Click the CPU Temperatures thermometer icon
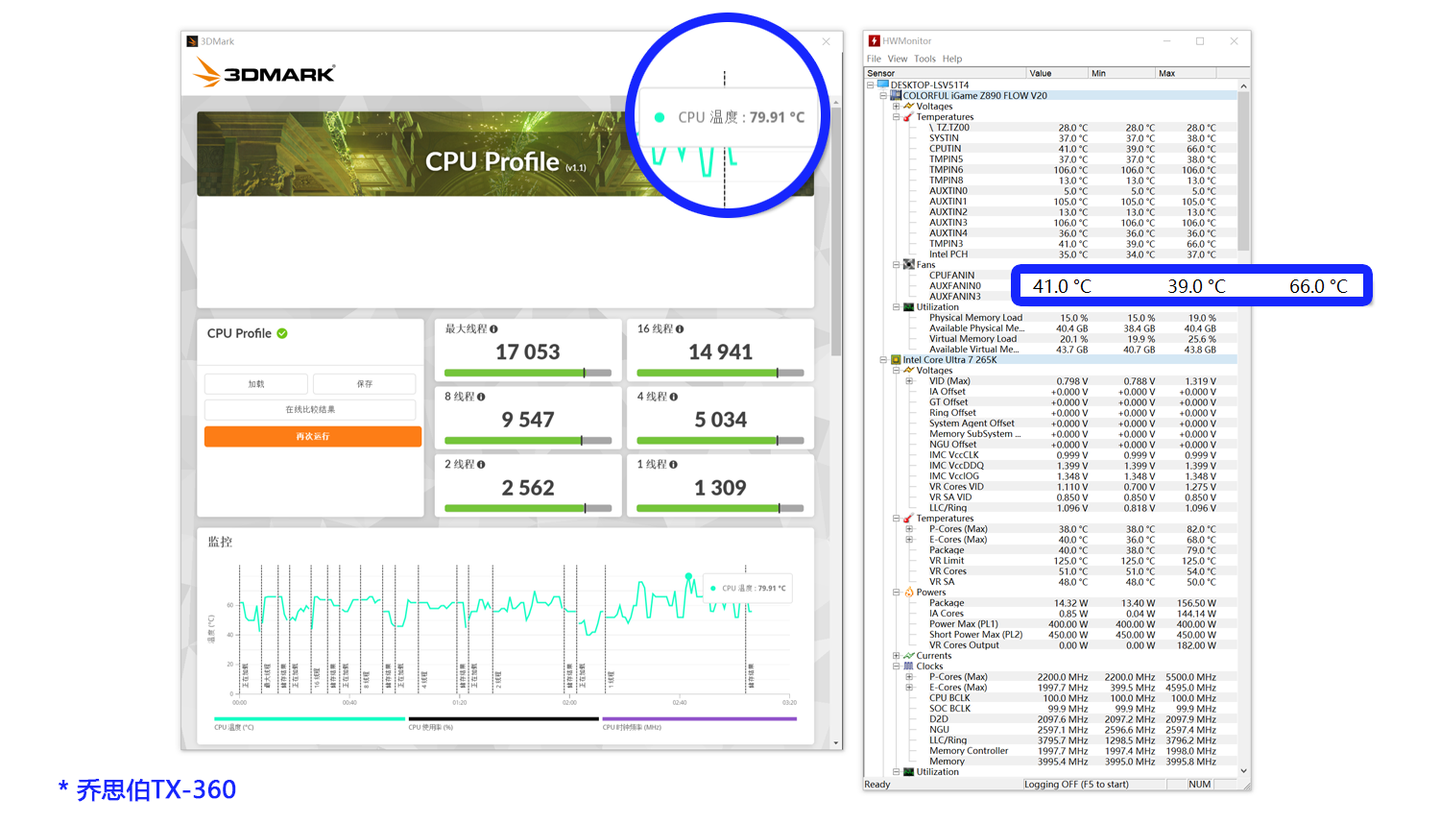Screen dimensions: 1440x823 [x=908, y=518]
